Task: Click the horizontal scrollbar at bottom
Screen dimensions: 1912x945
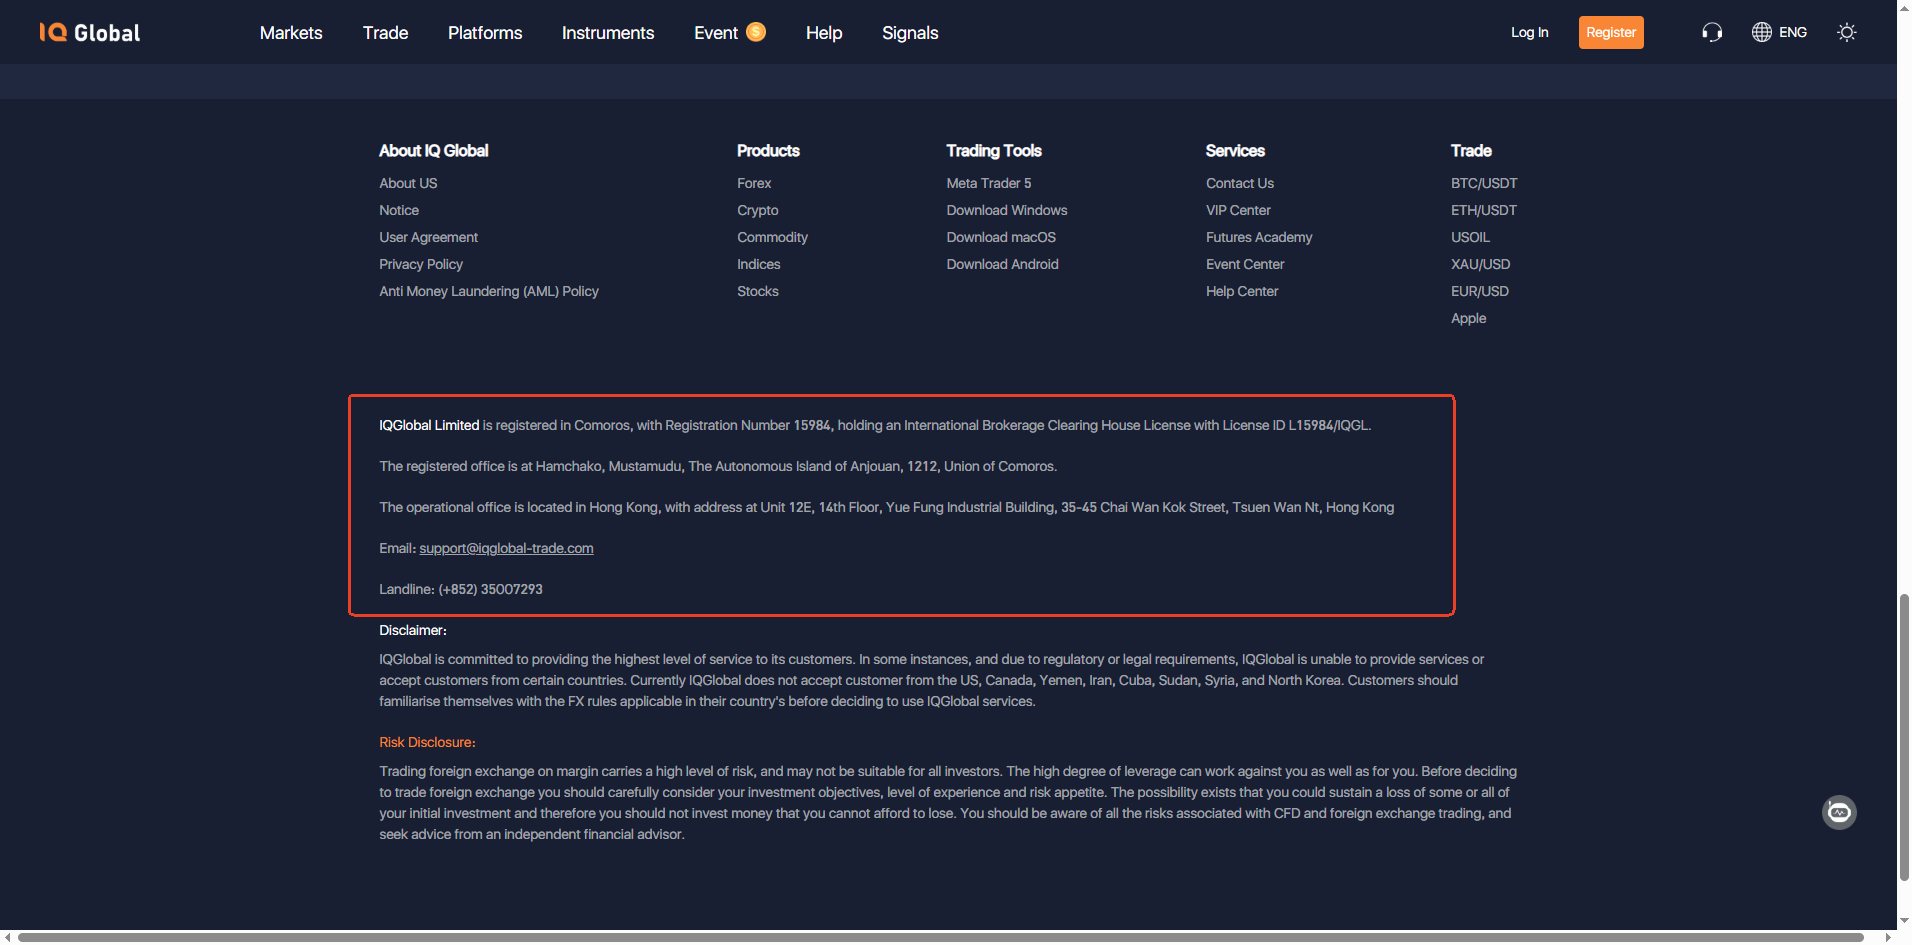Action: point(941,937)
